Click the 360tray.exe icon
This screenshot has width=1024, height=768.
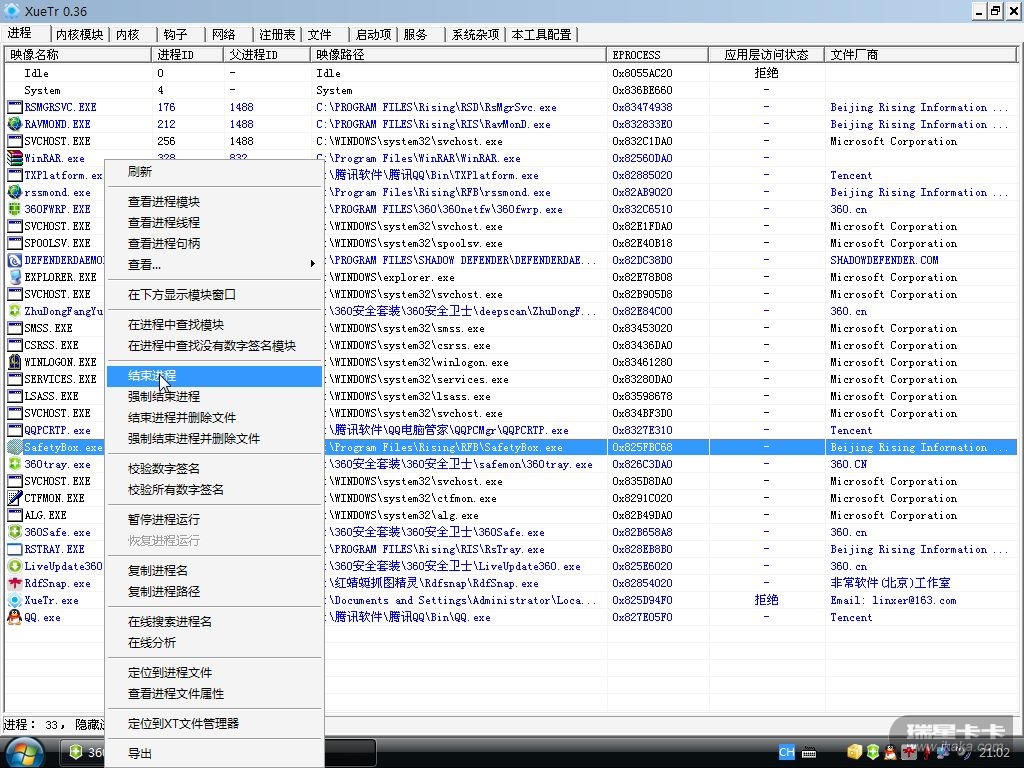tap(14, 464)
